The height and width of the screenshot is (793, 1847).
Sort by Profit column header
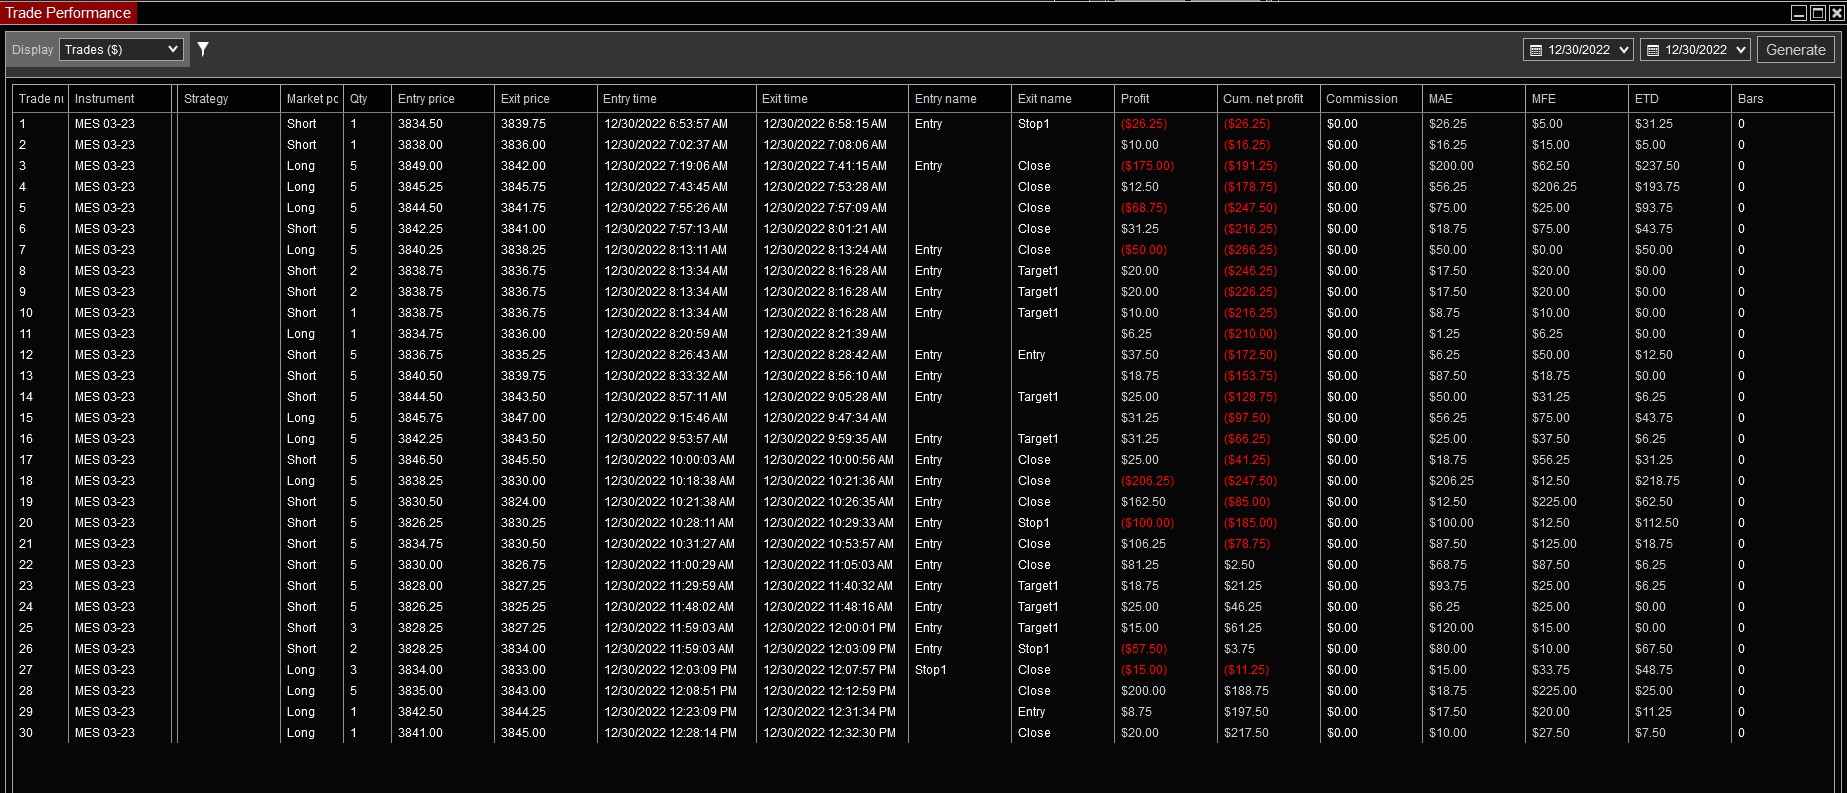pyautogui.click(x=1166, y=99)
